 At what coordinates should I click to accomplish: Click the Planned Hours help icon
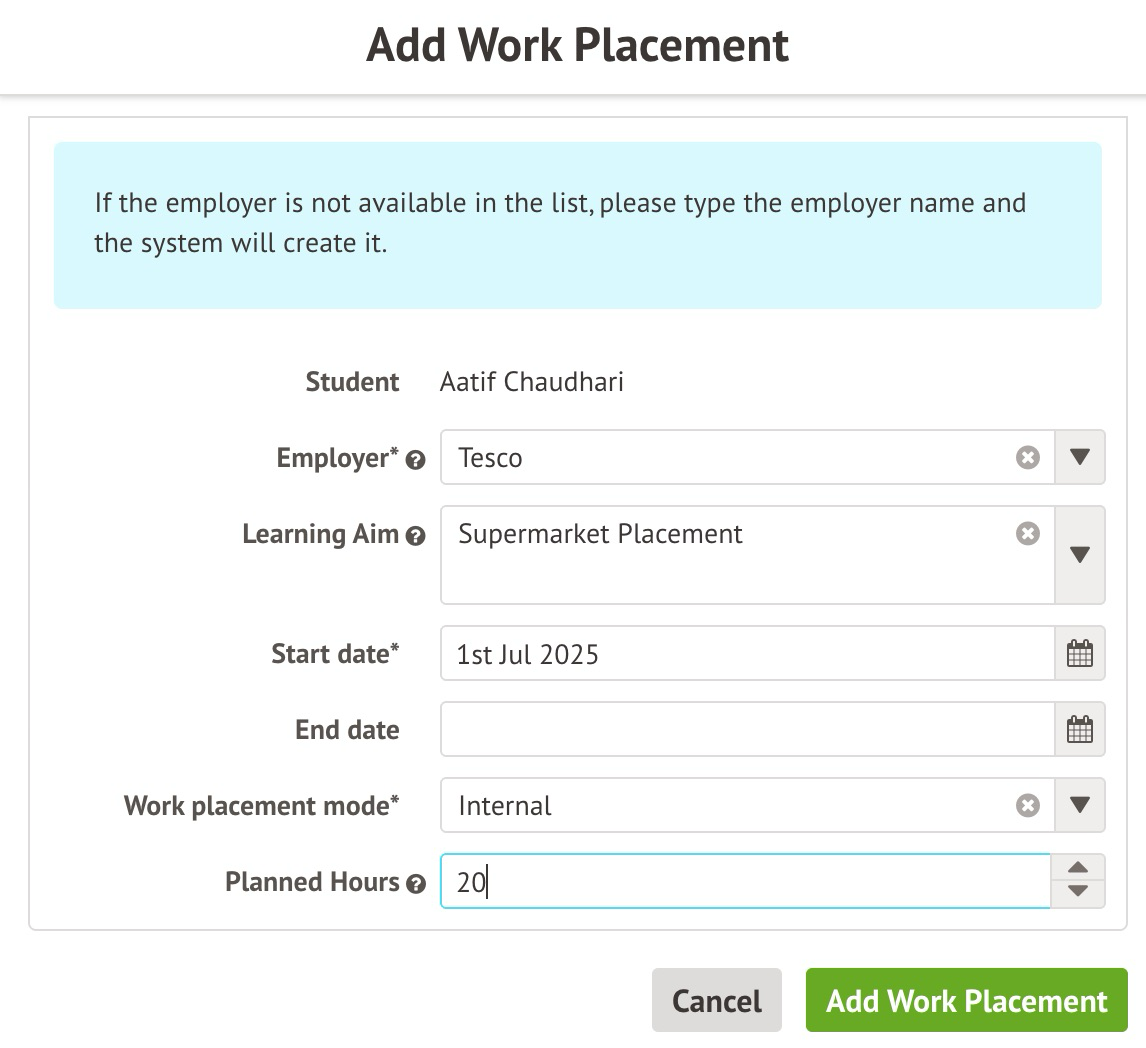pyautogui.click(x=416, y=884)
